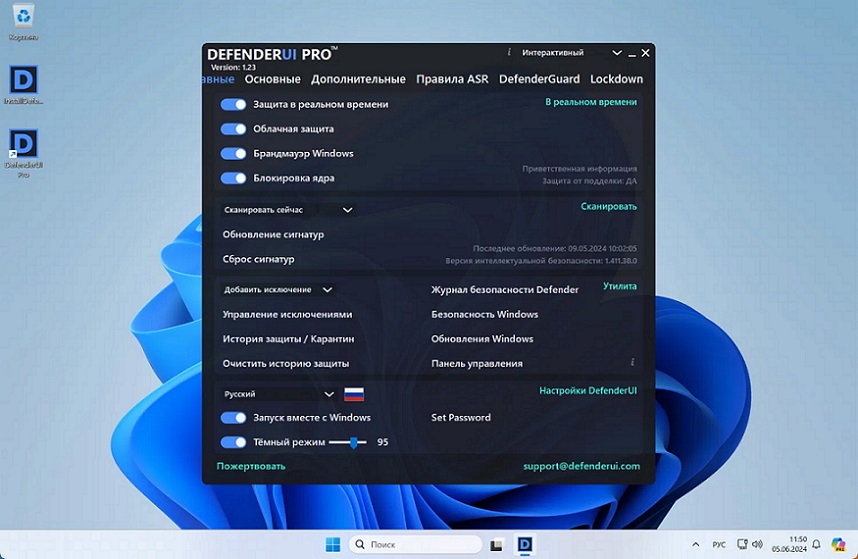The image size is (858, 559).
Task: Open the volume tray icon
Action: [757, 544]
